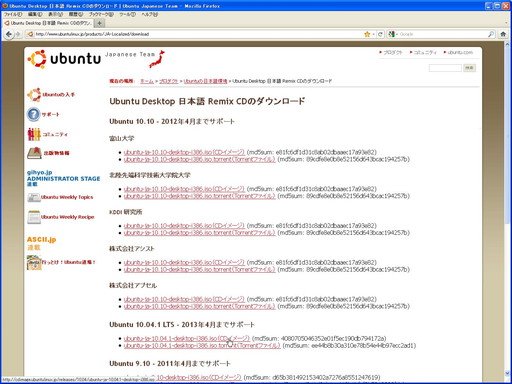Image resolution: width=512 pixels, height=384 pixels.
Task: Open the tab list dropdown arrow
Action: coord(506,23)
